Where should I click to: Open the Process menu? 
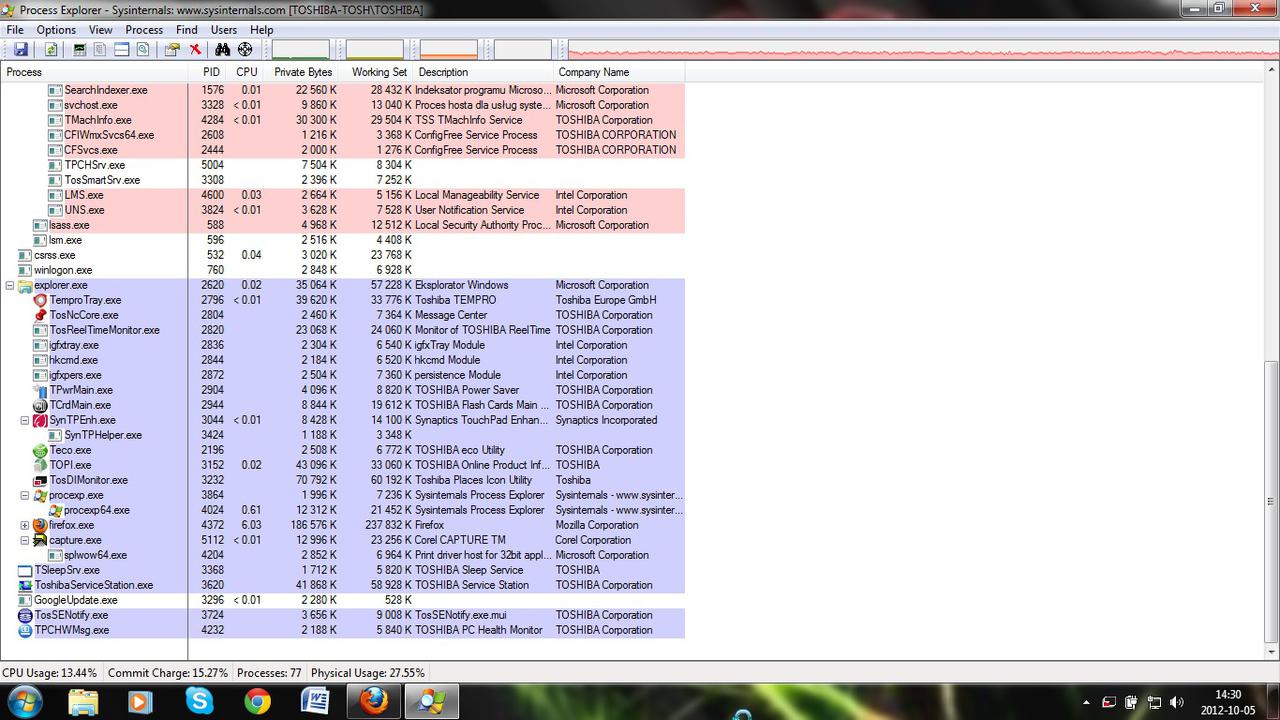(144, 30)
